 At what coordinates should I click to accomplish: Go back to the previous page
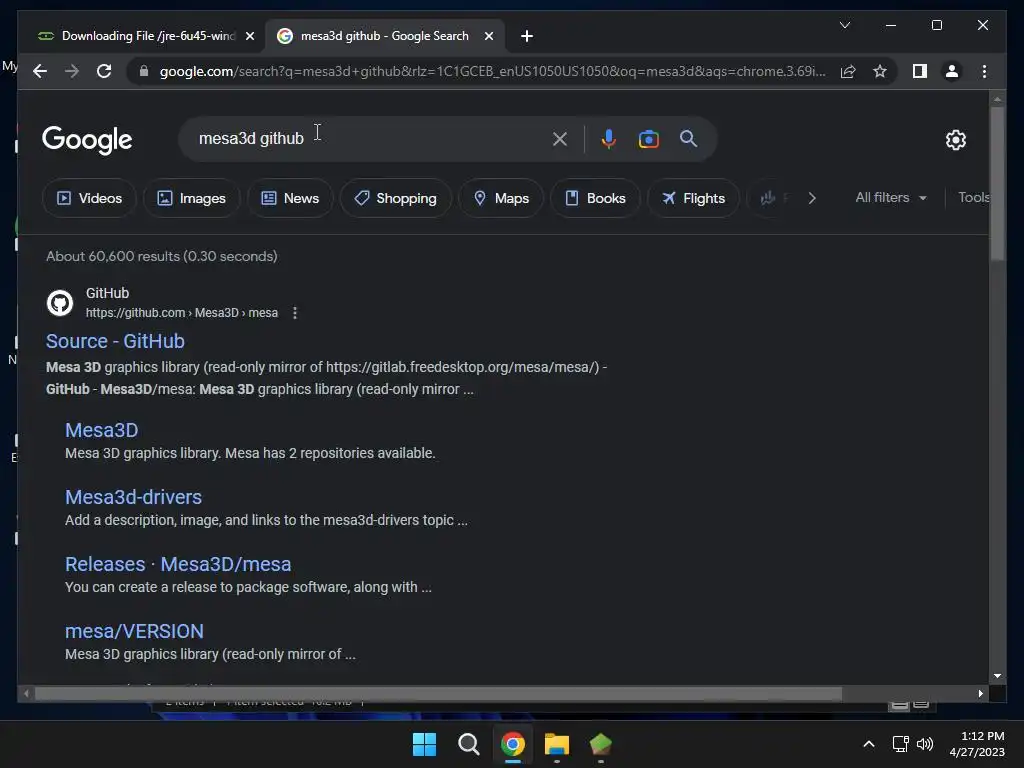click(x=40, y=71)
